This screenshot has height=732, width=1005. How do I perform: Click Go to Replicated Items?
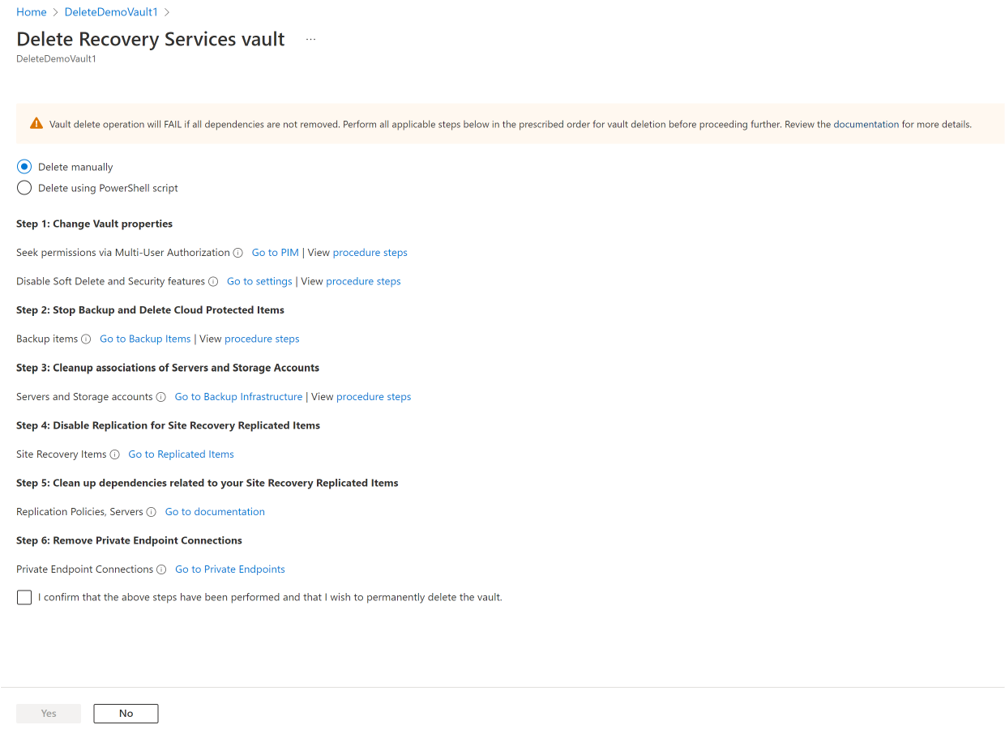[x=181, y=454]
